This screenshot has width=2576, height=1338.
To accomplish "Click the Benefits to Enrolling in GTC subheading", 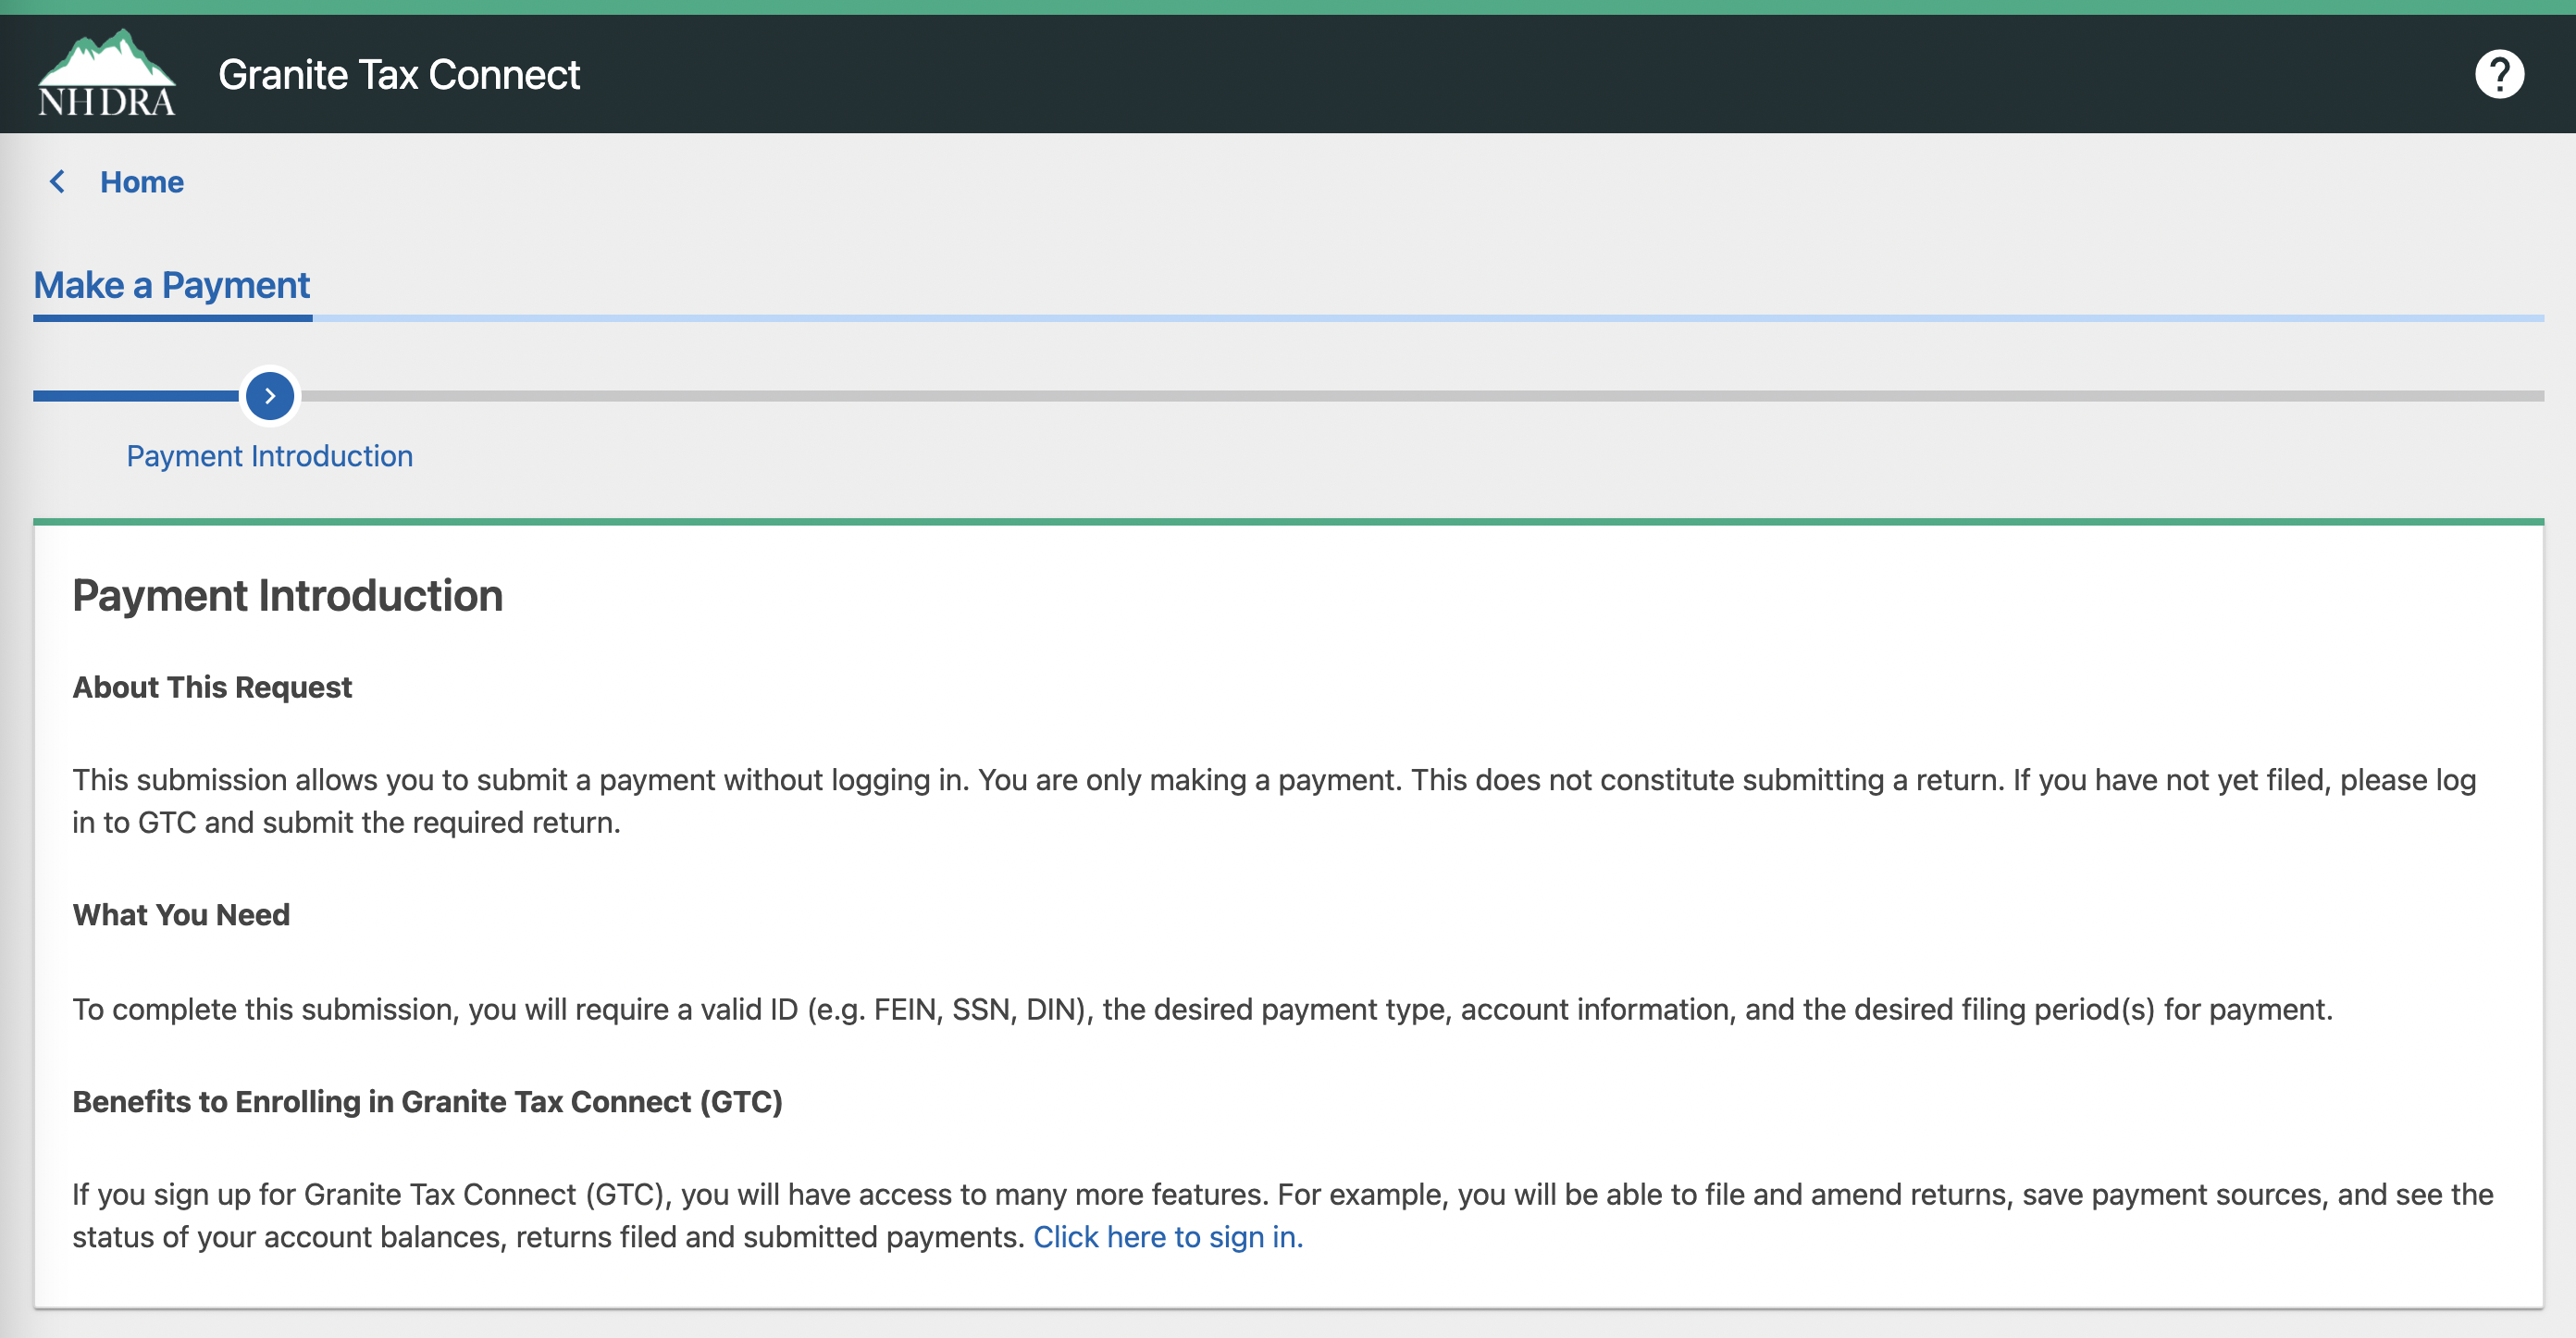I will coord(427,1101).
